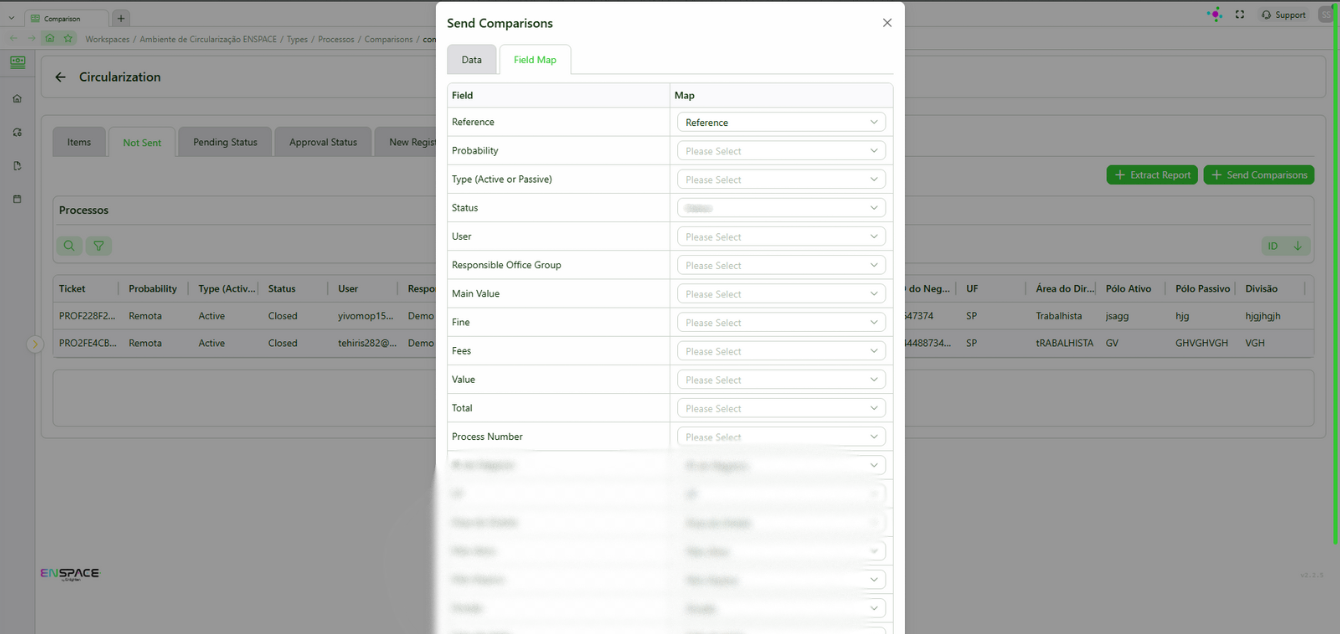
Task: Select the Pending Status tab
Action: pos(225,142)
